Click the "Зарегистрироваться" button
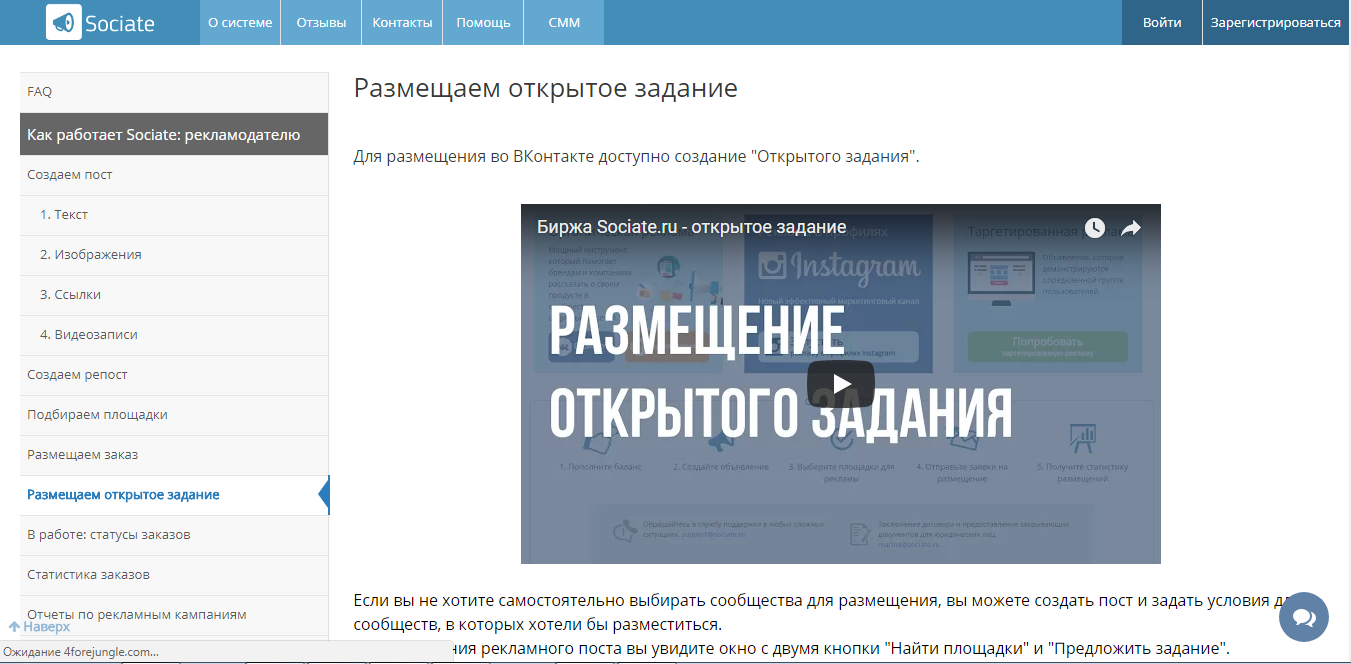The image size is (1351, 664). [1274, 21]
